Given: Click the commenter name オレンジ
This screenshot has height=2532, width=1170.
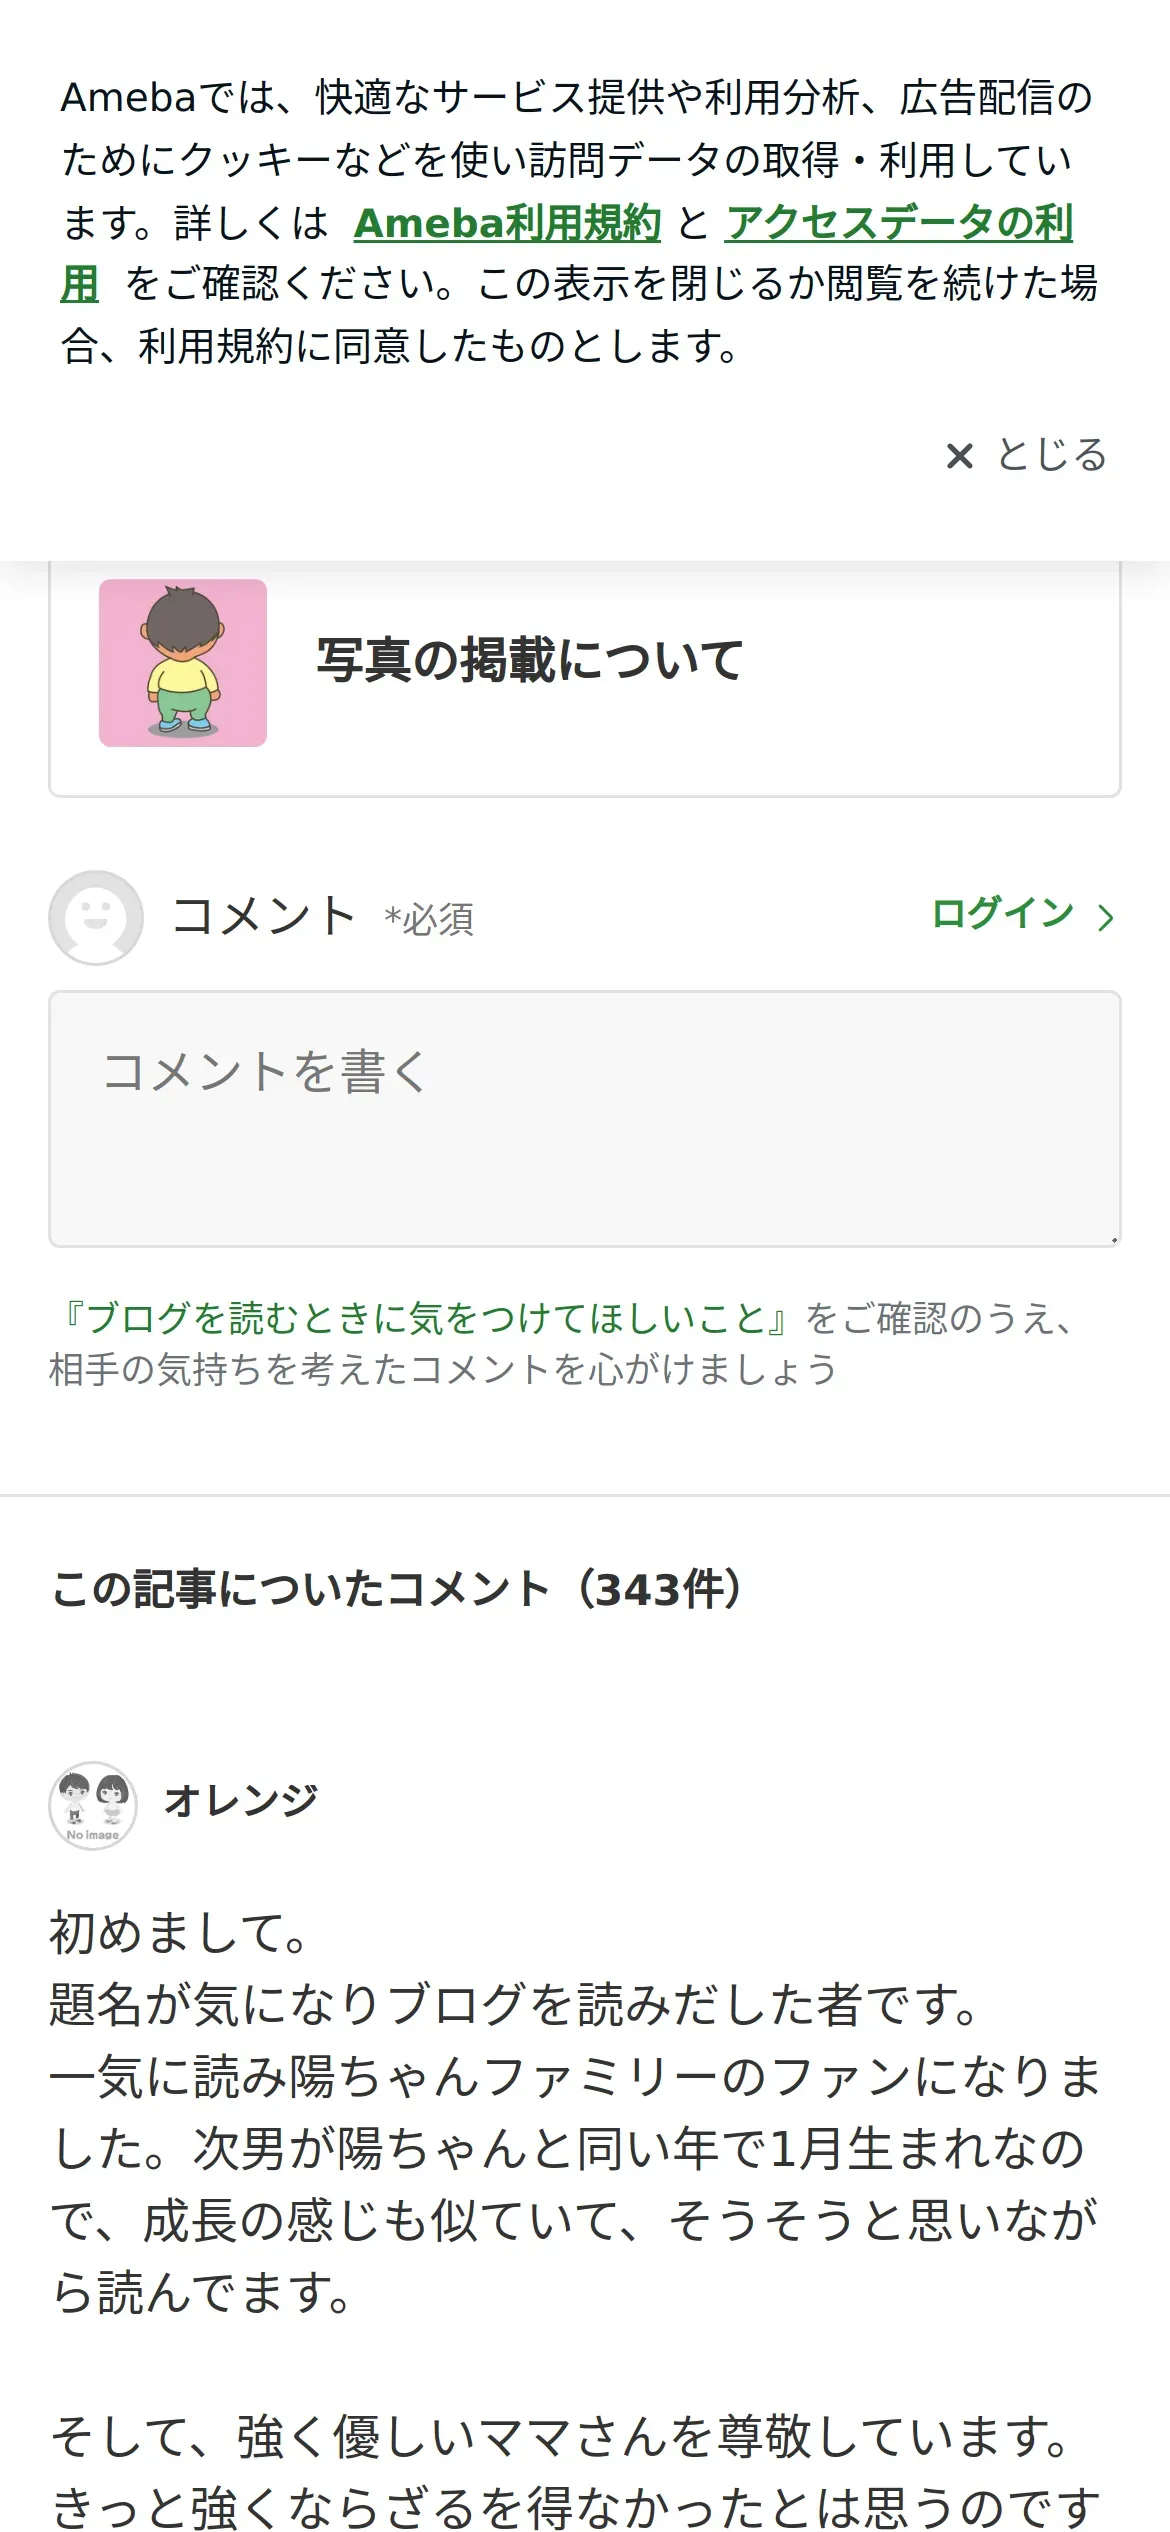Looking at the screenshot, I should [241, 1801].
